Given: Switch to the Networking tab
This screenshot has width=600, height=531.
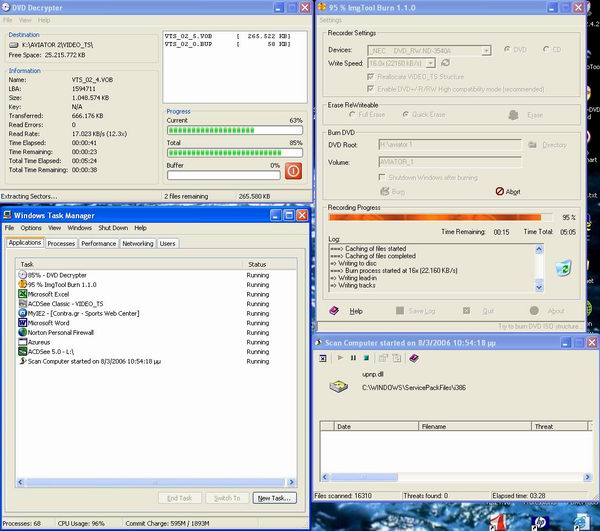Looking at the screenshot, I should point(138,243).
